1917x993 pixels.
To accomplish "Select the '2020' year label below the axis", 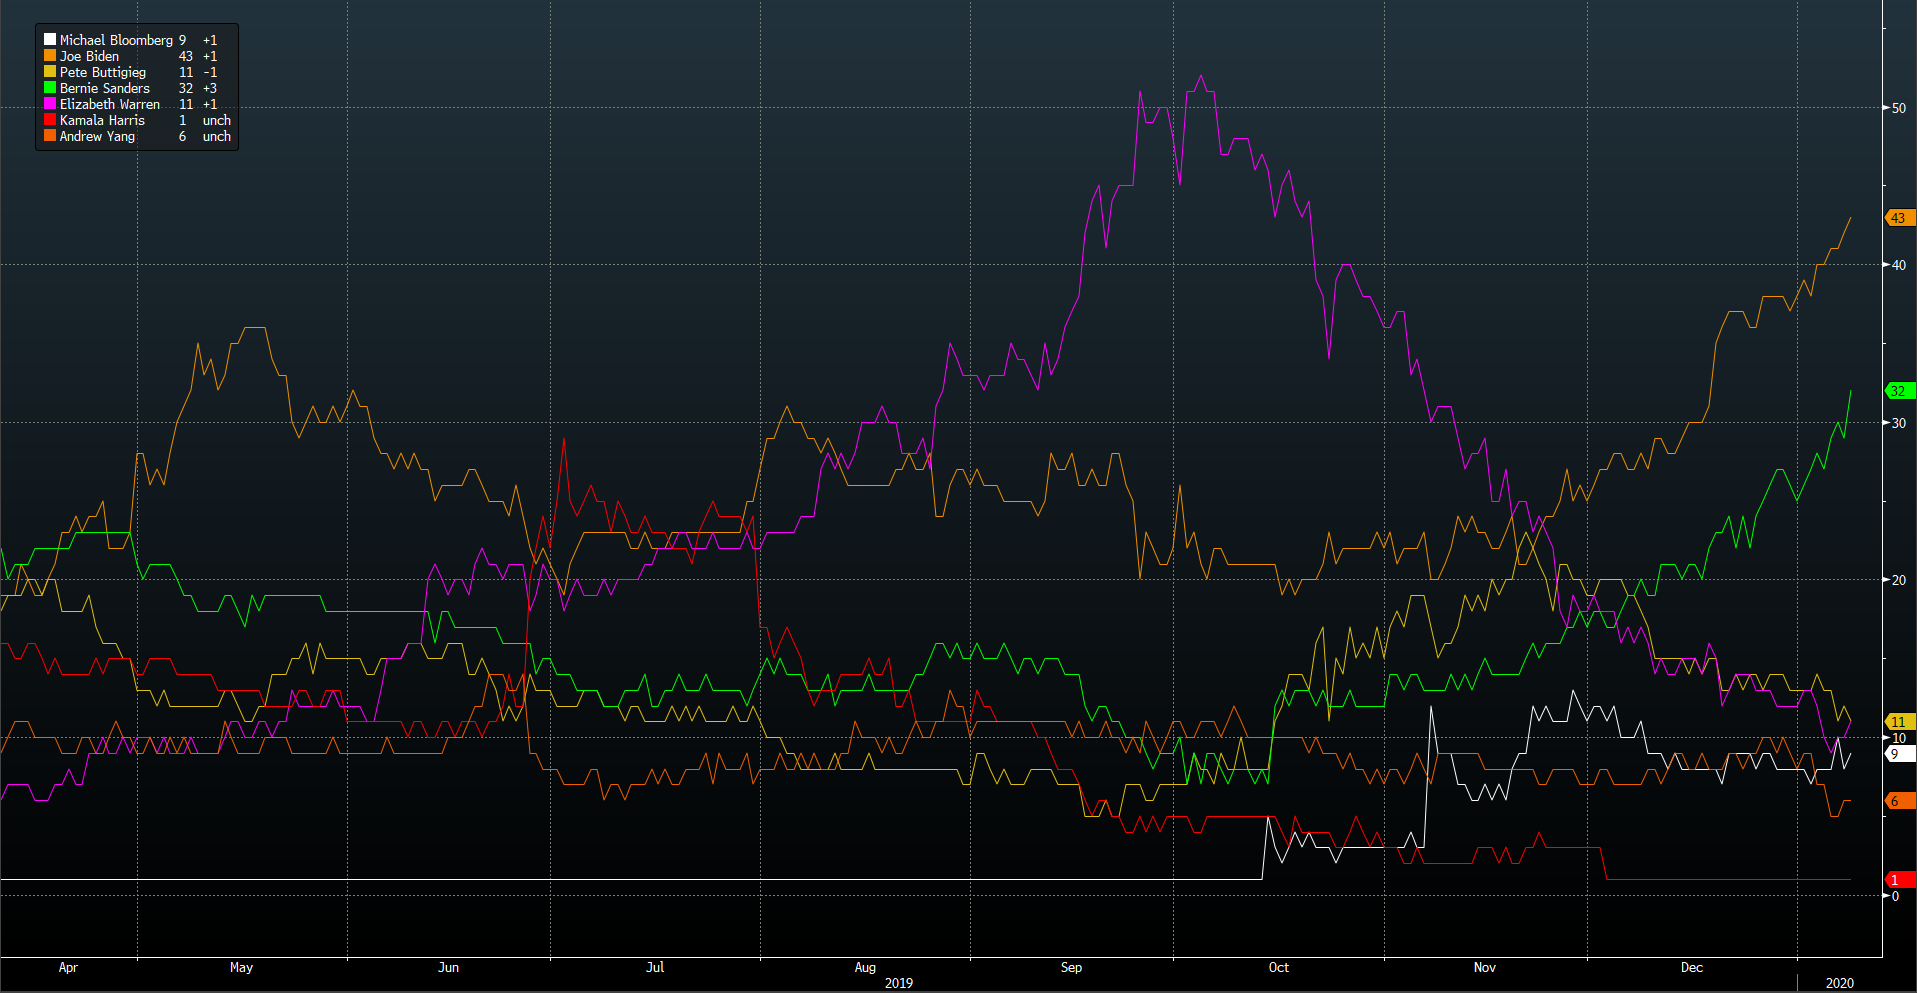I will (x=1840, y=983).
